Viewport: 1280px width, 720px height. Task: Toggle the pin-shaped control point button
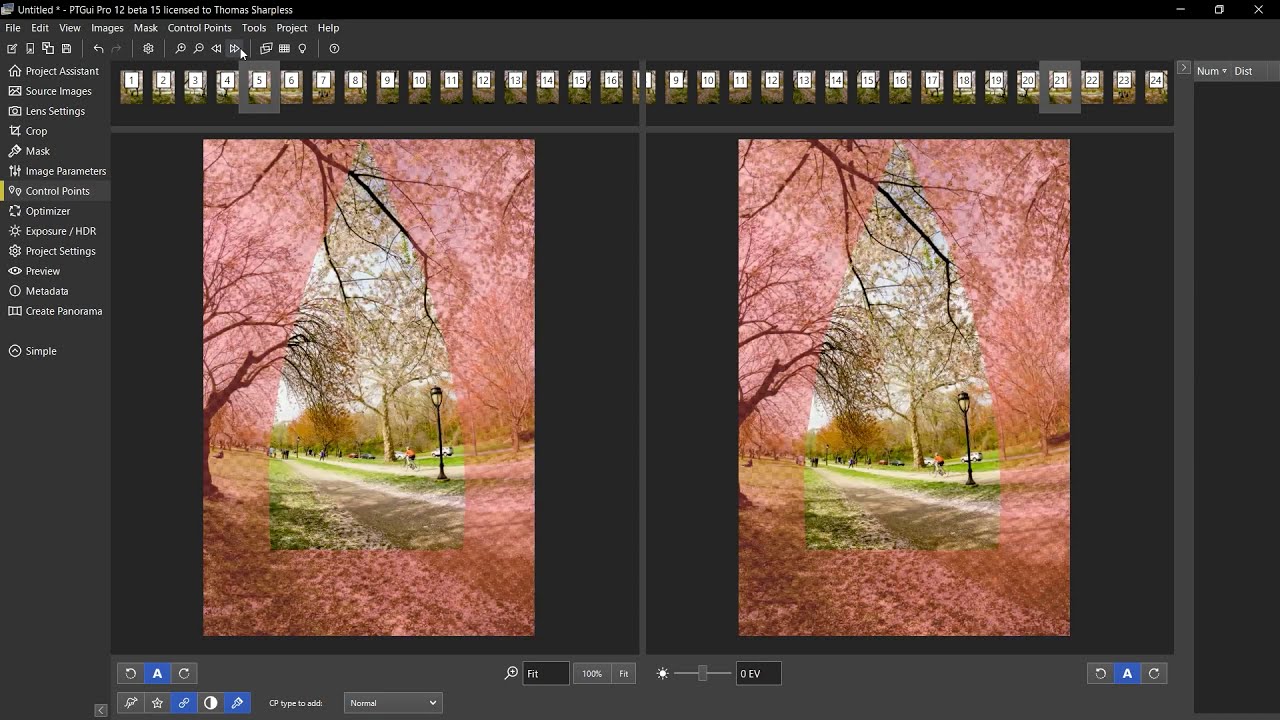tap(130, 703)
